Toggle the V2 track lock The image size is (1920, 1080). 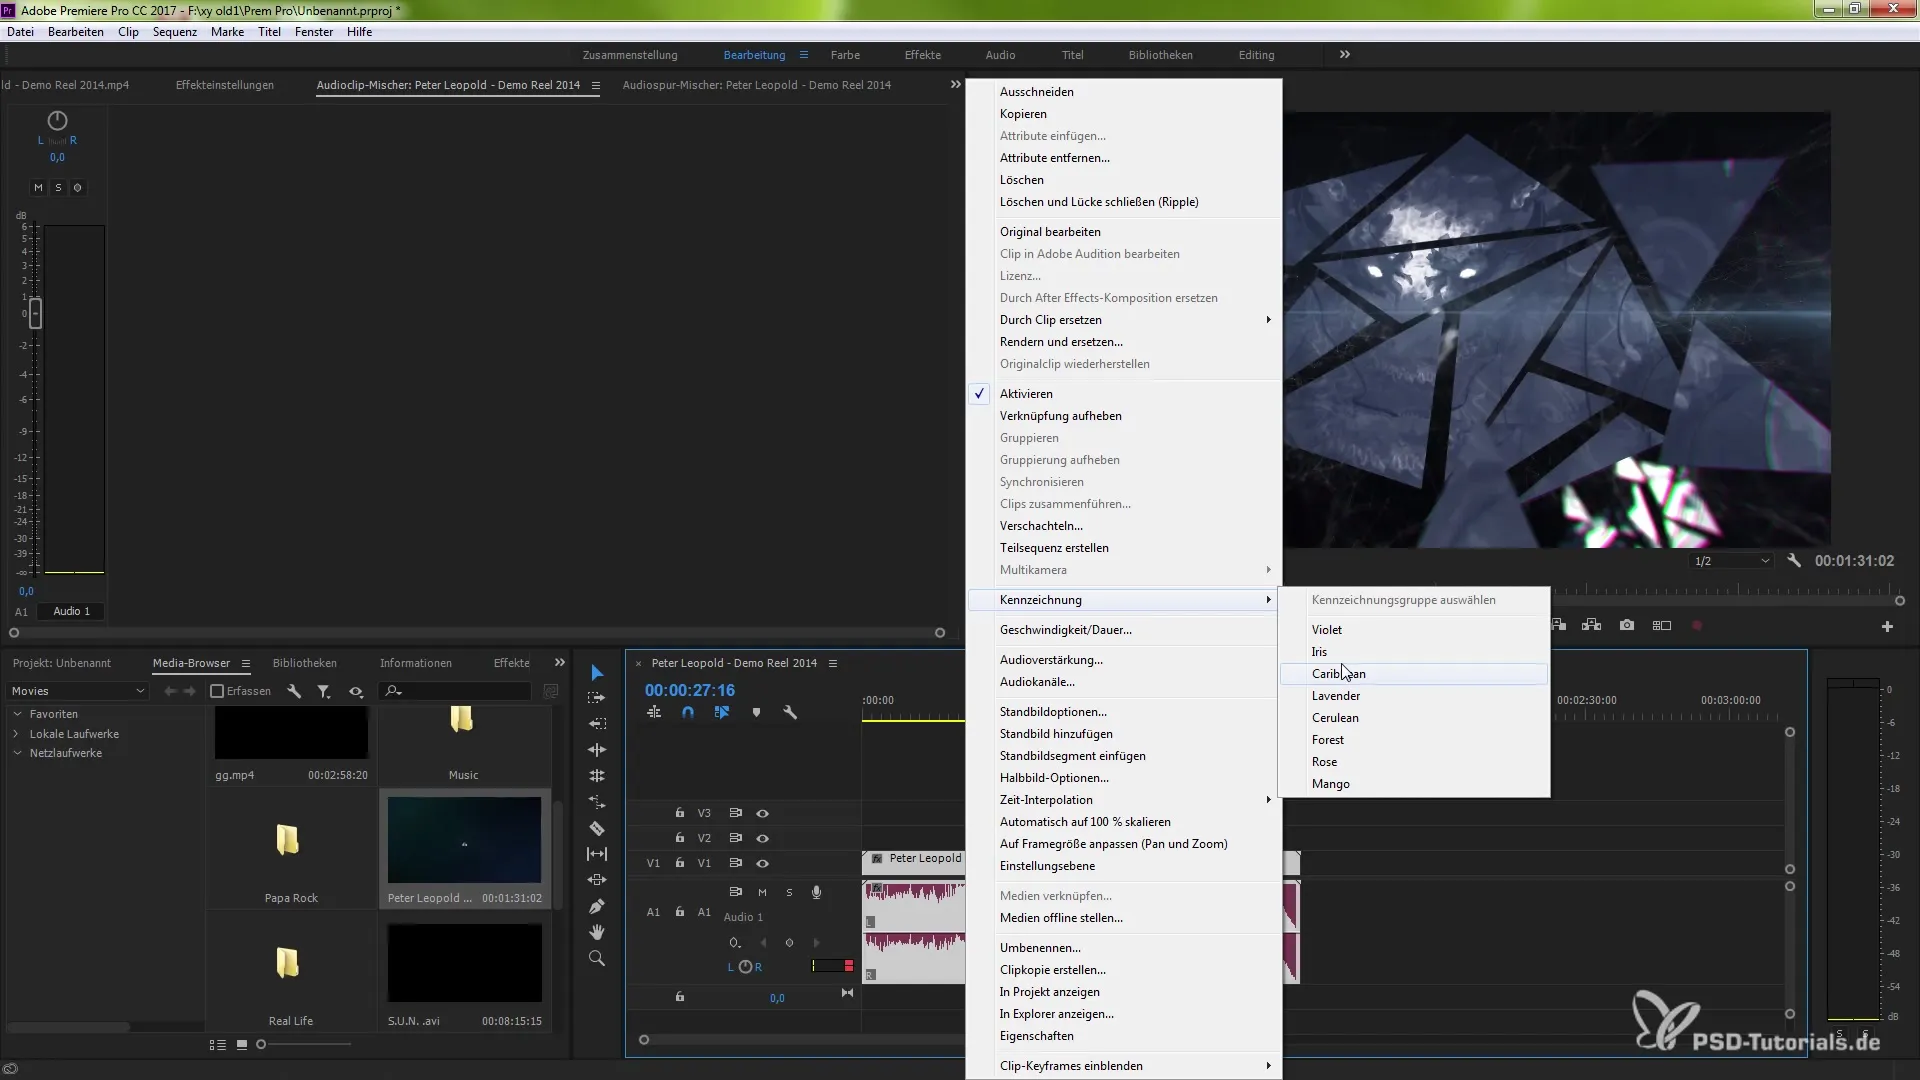click(x=680, y=838)
